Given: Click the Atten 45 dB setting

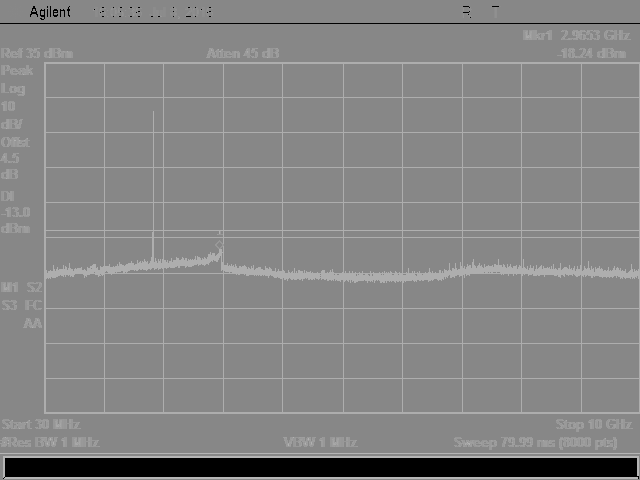Looking at the screenshot, I should tap(242, 53).
